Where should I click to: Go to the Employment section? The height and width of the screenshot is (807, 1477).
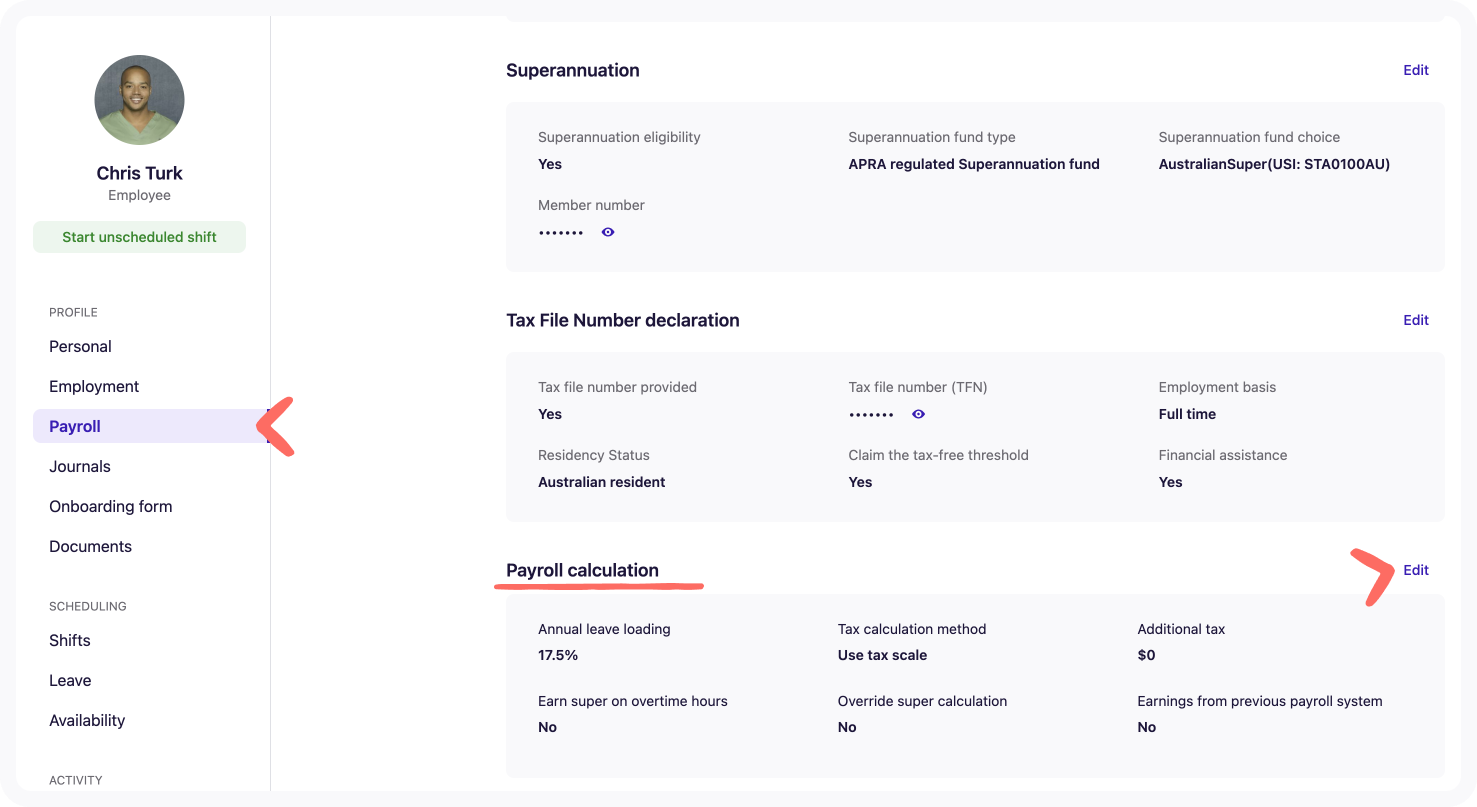(x=94, y=387)
